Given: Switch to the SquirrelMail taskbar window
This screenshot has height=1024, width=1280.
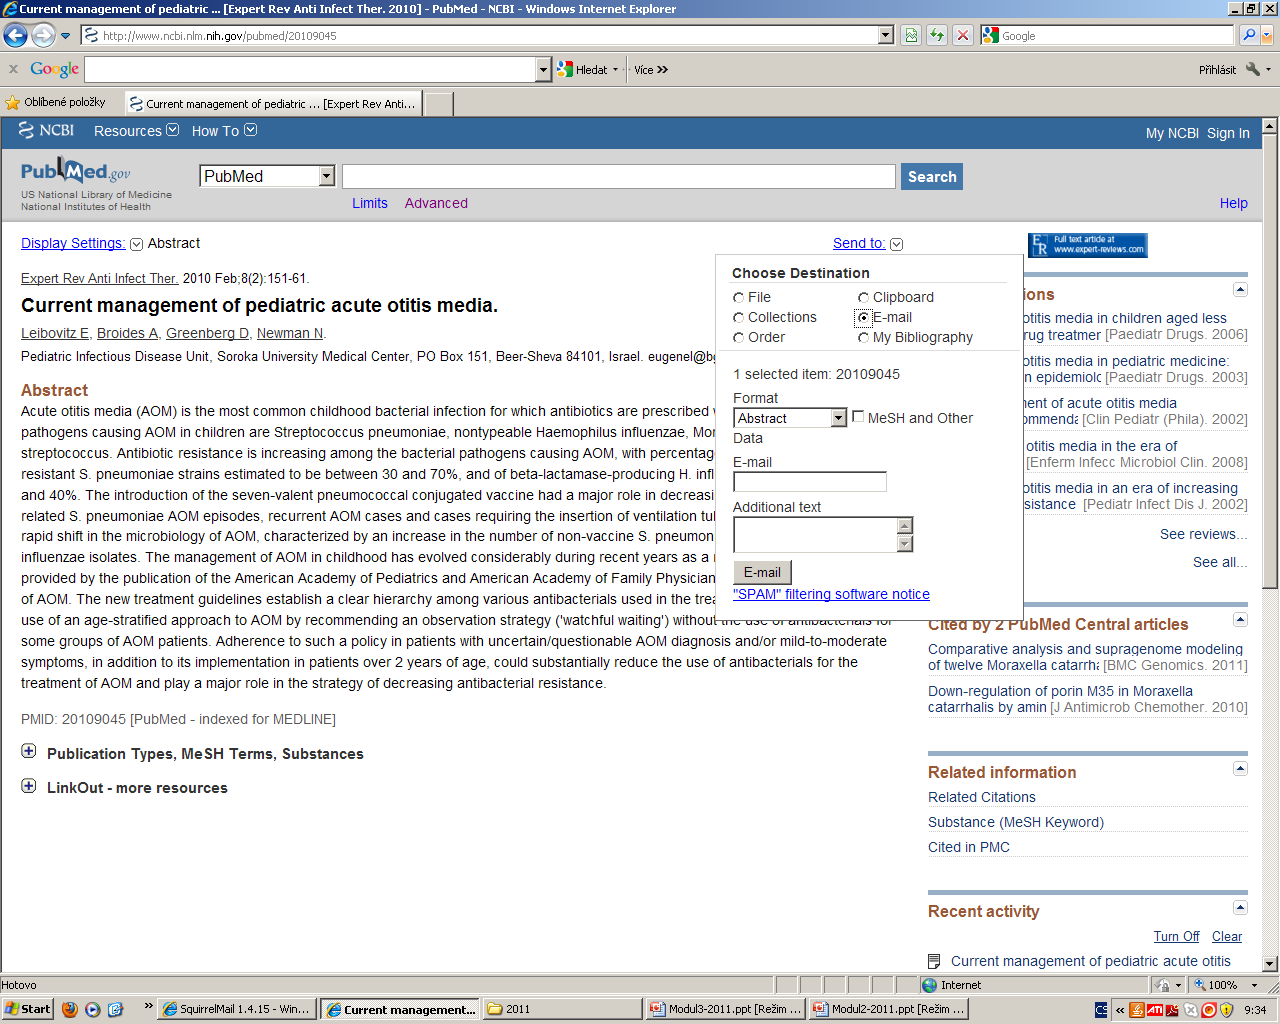Looking at the screenshot, I should [237, 1009].
